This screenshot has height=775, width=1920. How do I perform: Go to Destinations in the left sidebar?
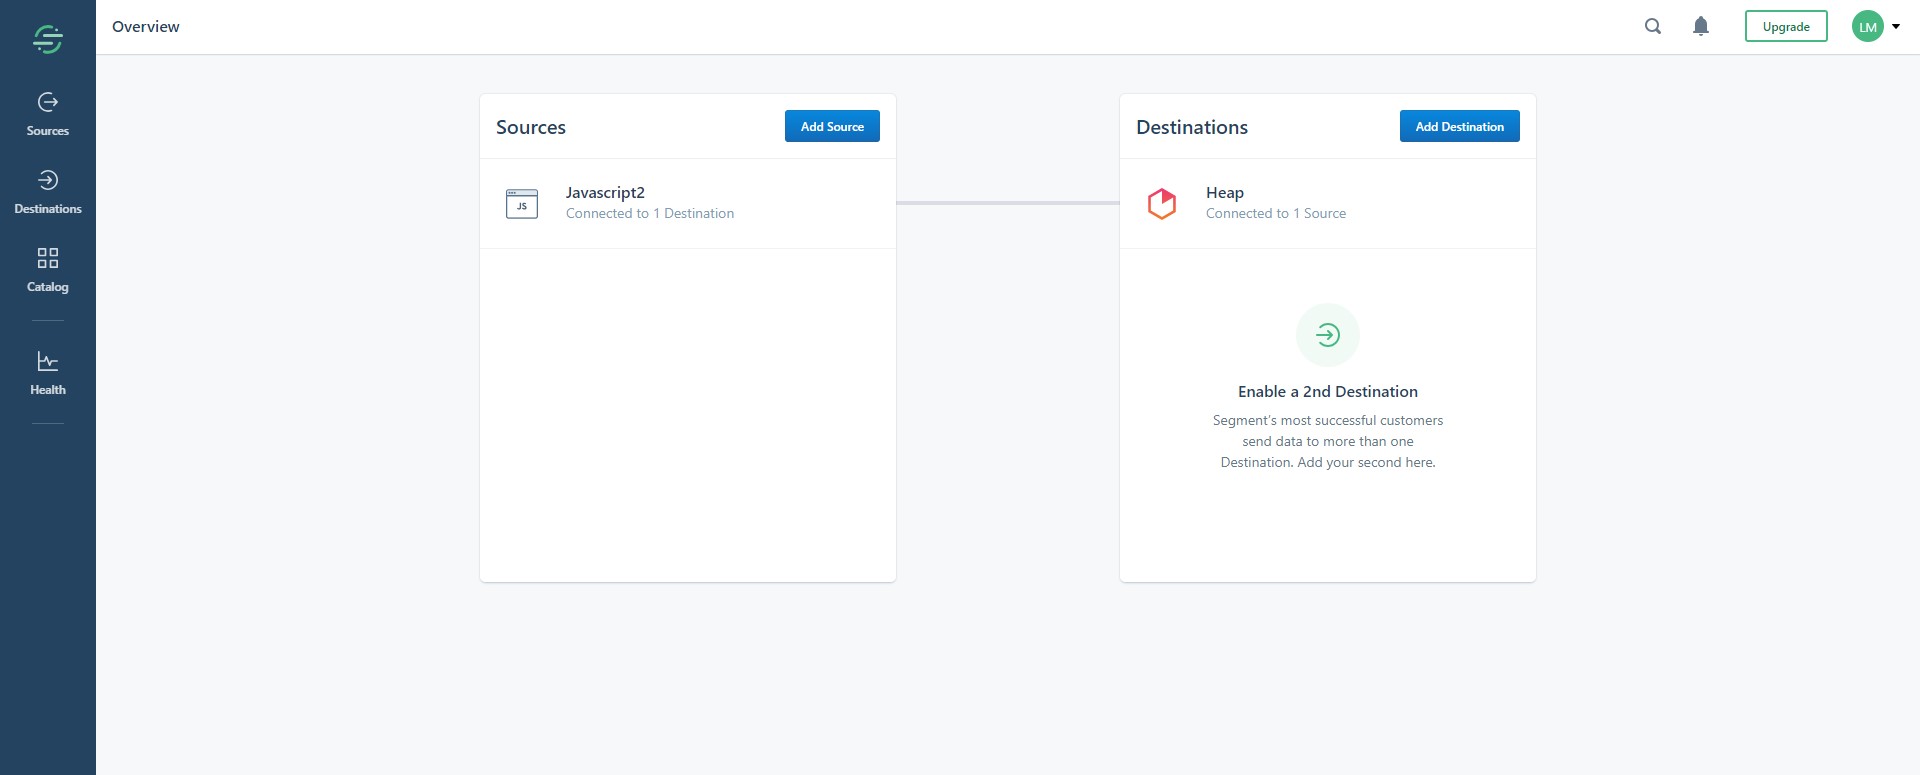click(x=47, y=192)
